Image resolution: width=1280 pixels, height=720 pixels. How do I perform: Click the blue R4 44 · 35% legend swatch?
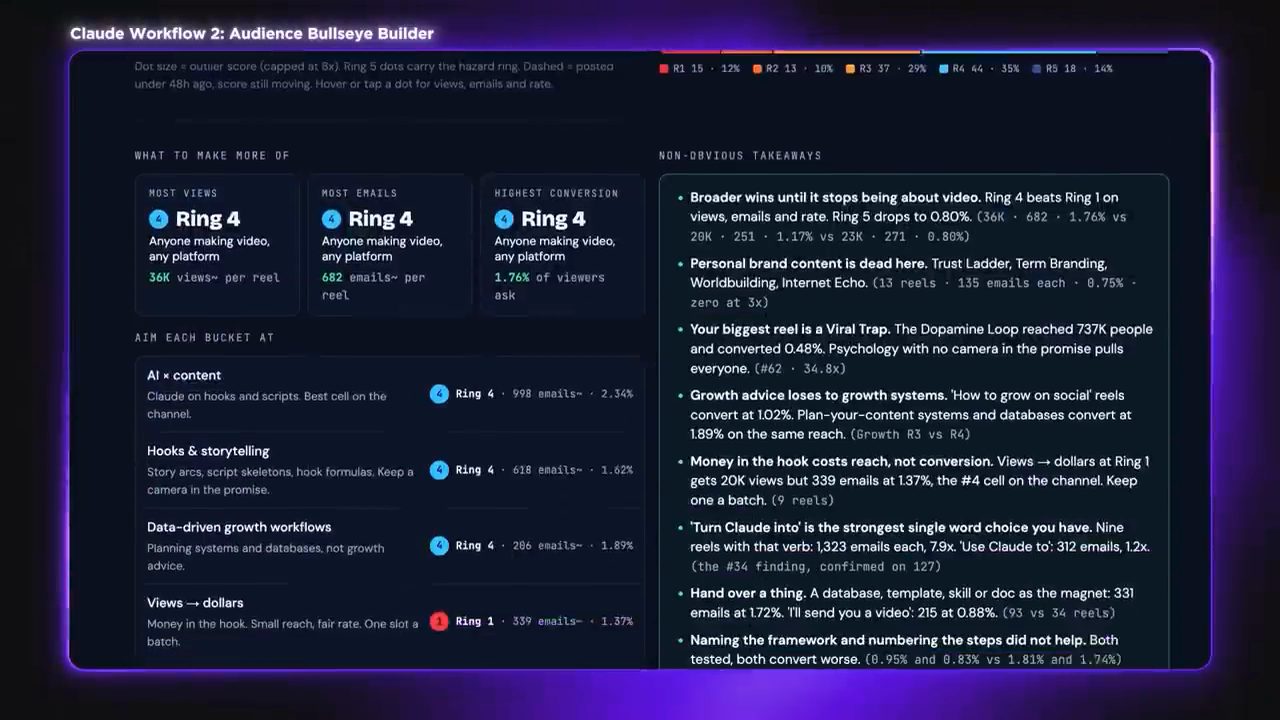click(944, 69)
